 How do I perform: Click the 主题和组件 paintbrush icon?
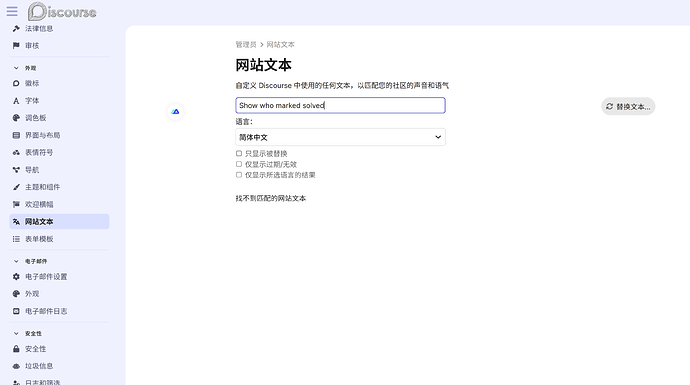[16, 187]
